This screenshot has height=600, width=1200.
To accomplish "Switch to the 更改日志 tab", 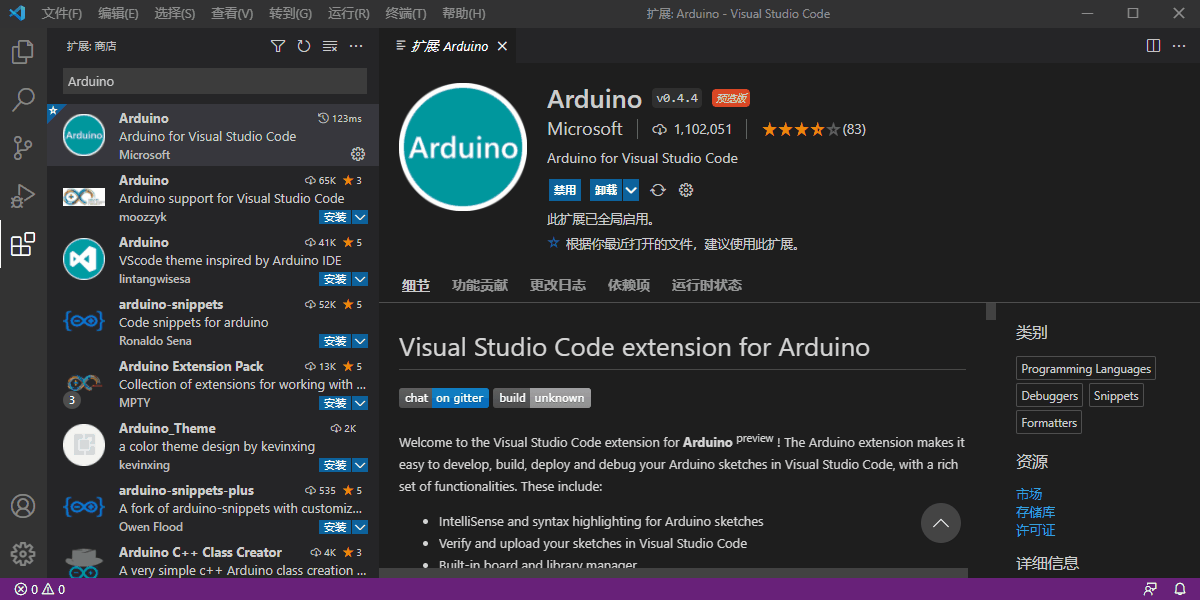I will 557,285.
